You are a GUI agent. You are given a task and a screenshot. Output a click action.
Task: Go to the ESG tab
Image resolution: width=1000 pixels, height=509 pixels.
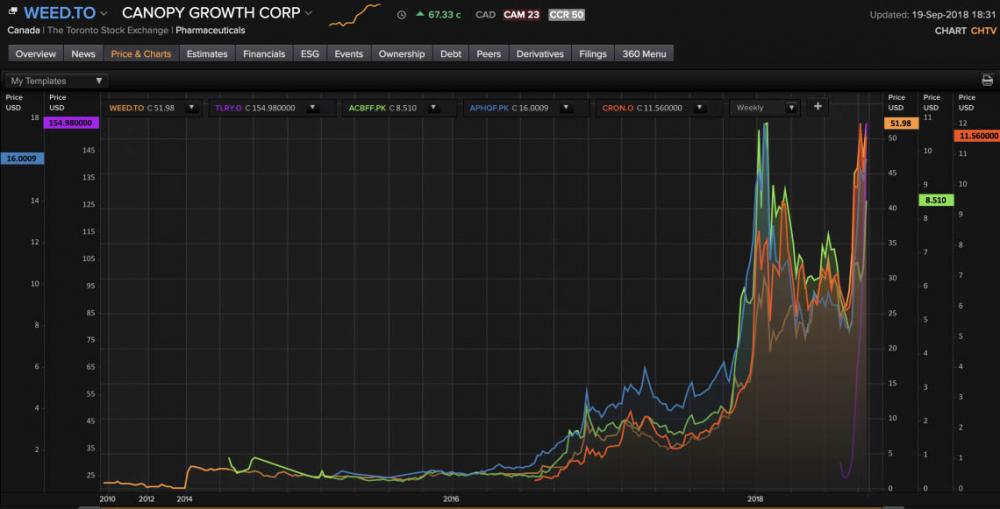(x=310, y=54)
